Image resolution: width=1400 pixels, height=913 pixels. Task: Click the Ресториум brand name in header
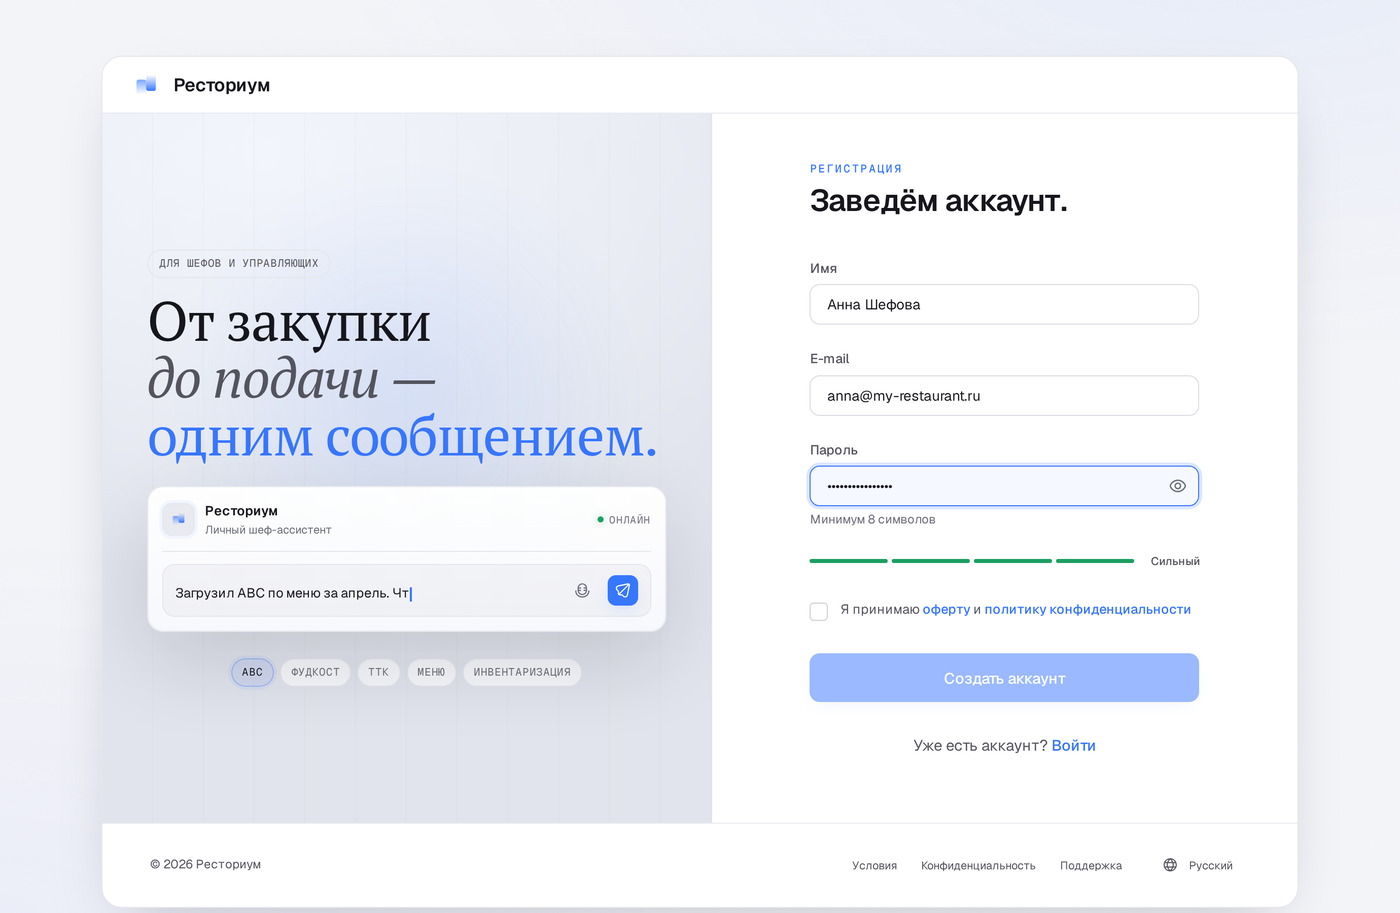(222, 85)
